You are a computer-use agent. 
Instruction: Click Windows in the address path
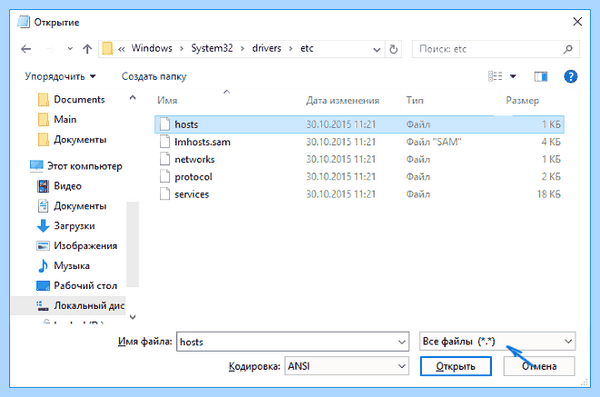point(152,48)
